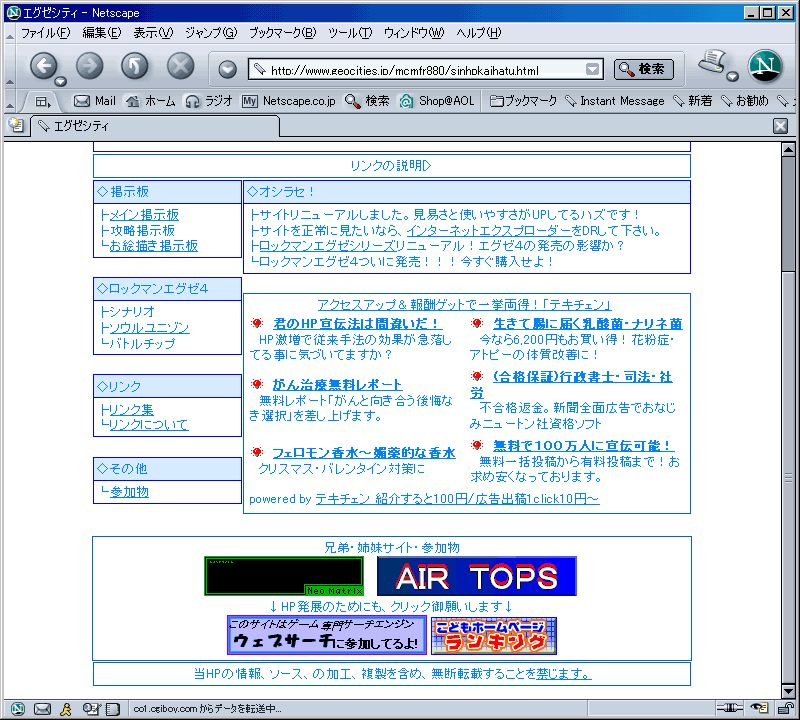Open Instant Messenger status bar running-man icon

point(66,709)
